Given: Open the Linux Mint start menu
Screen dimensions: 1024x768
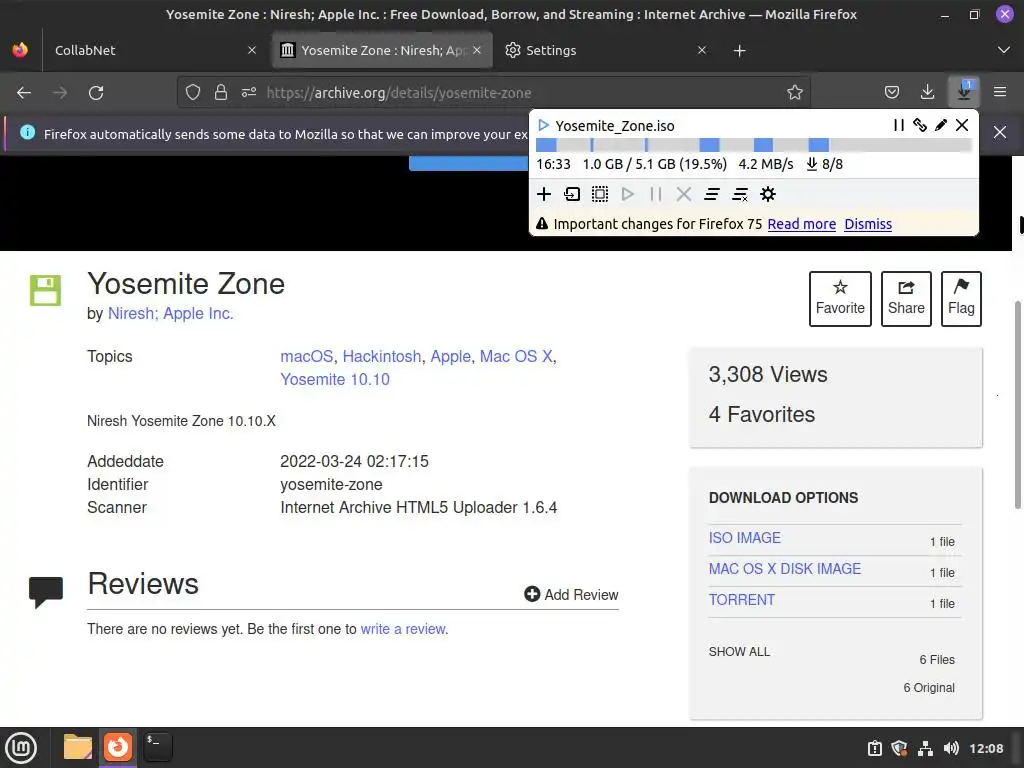Looking at the screenshot, I should click(21, 748).
